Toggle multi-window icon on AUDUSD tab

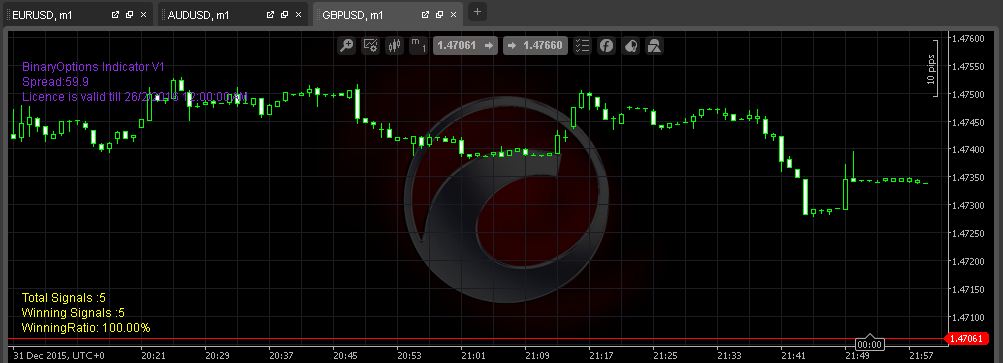click(x=285, y=15)
